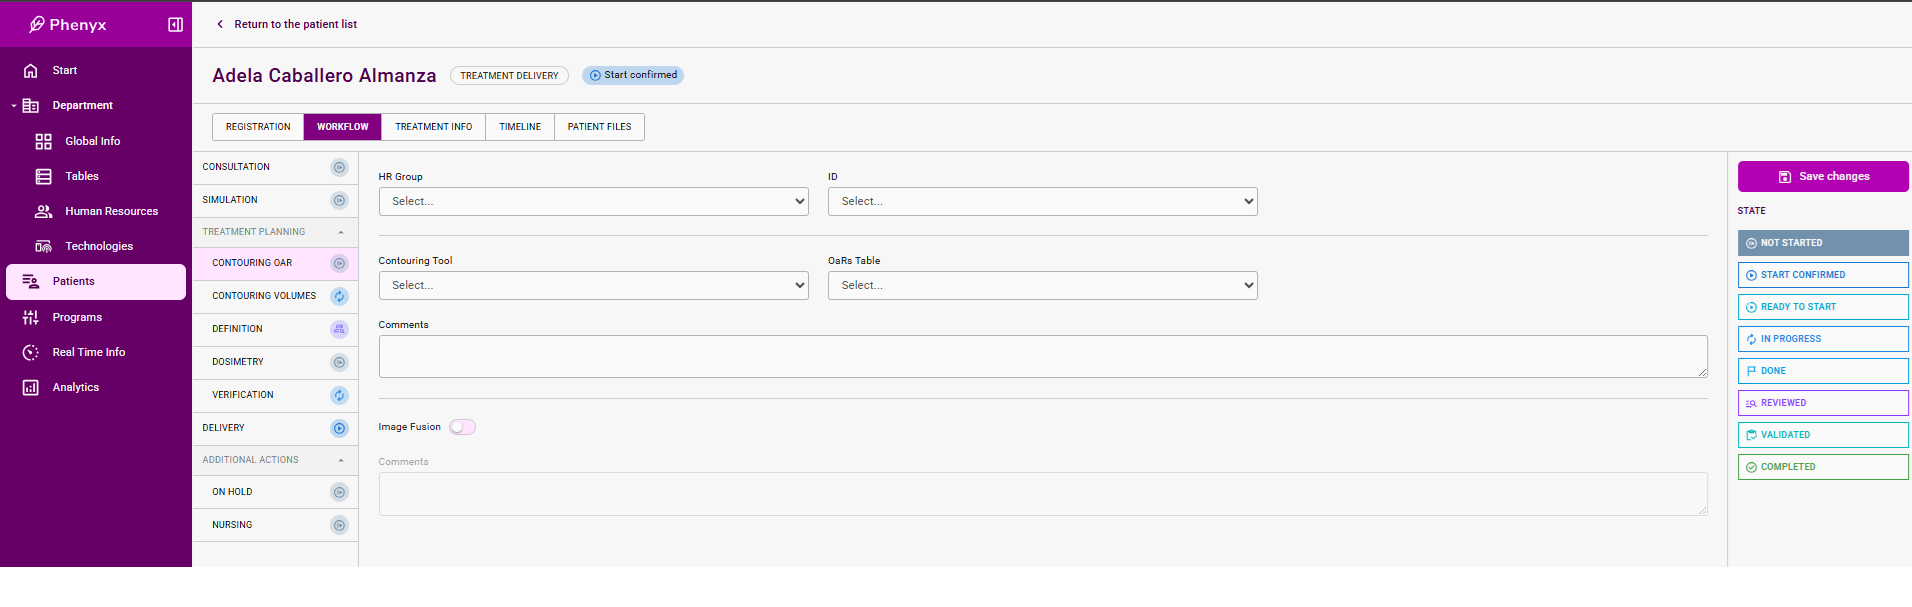Toggle the Image Fusion switch
This screenshot has height=607, width=1912.
[x=462, y=427]
